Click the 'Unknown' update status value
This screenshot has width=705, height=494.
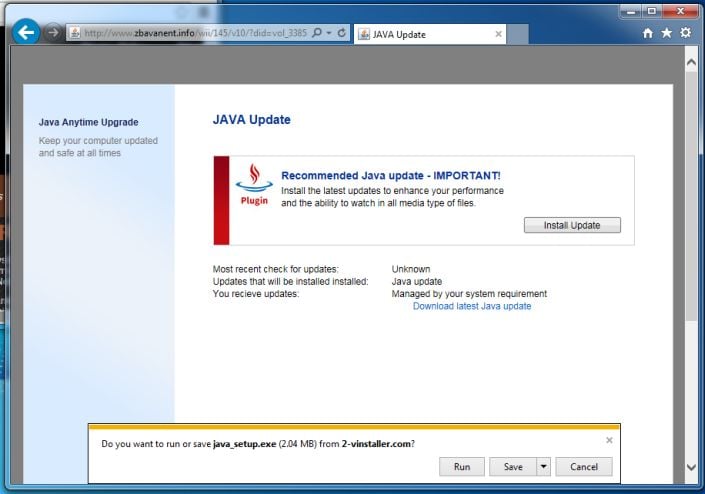pyautogui.click(x=411, y=269)
